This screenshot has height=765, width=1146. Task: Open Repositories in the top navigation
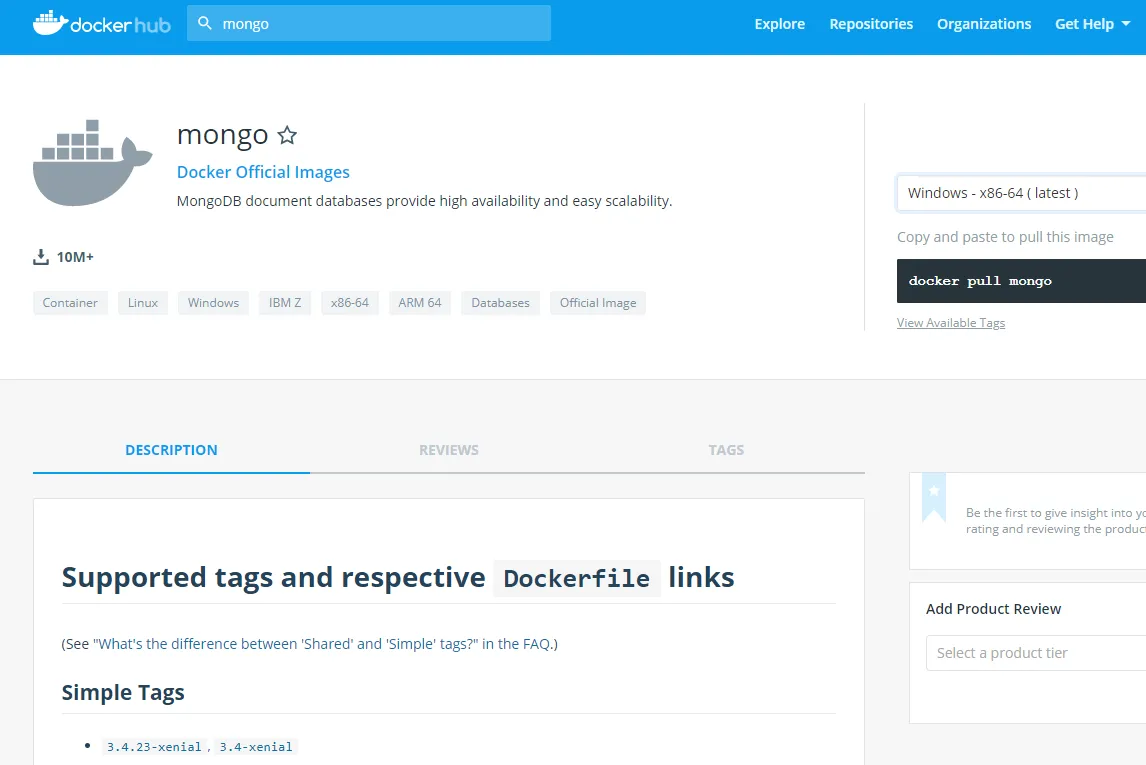[871, 24]
